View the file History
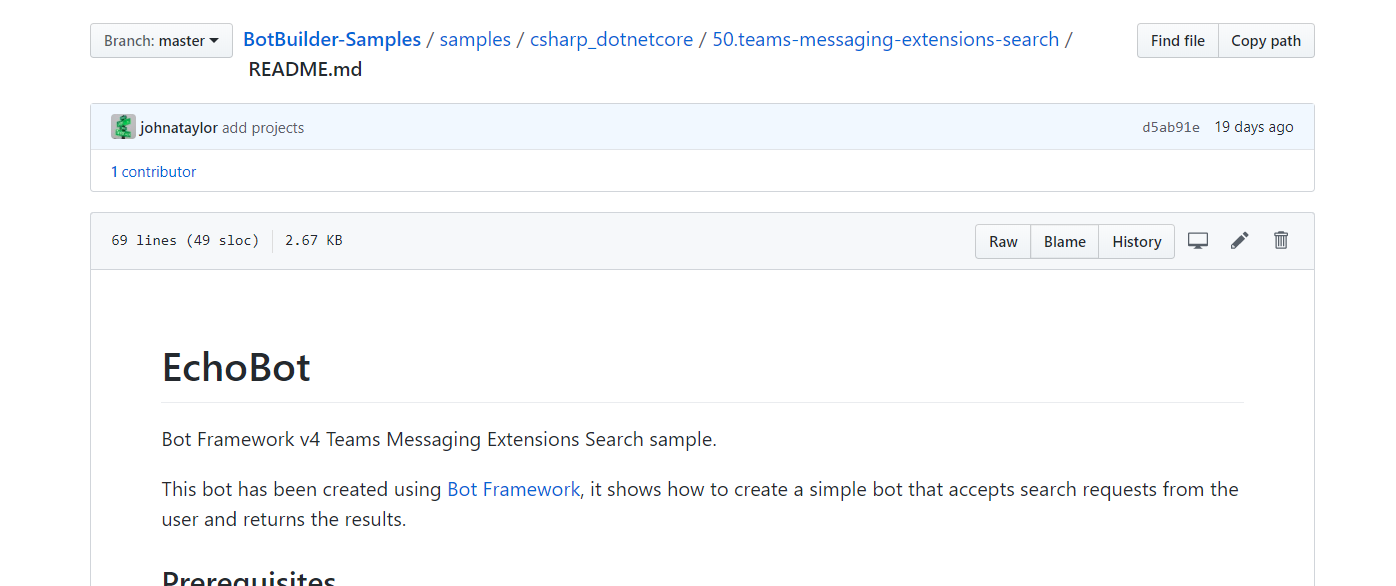 coord(1136,241)
